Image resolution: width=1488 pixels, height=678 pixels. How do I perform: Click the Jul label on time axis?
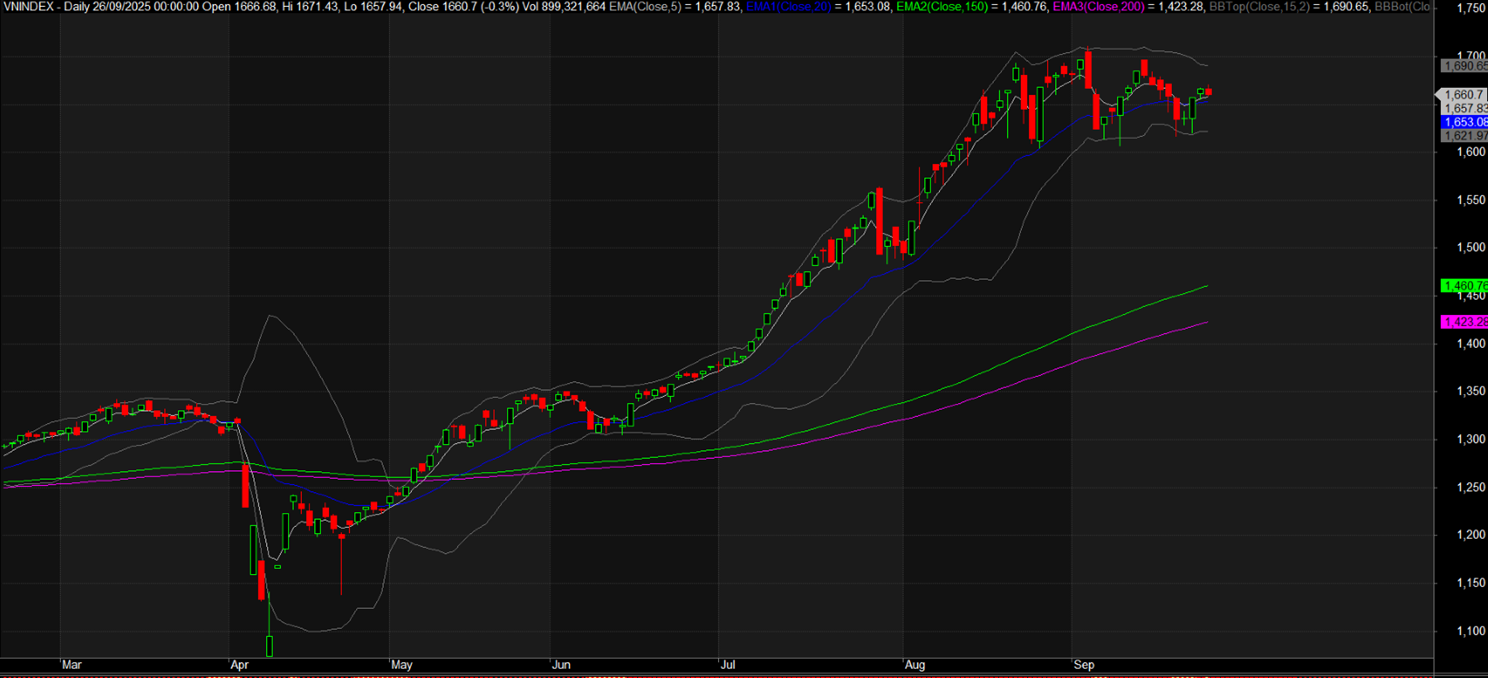point(727,664)
